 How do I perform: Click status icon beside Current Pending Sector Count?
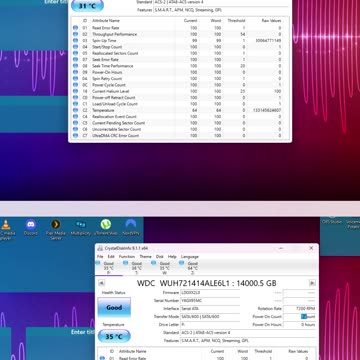75,123
